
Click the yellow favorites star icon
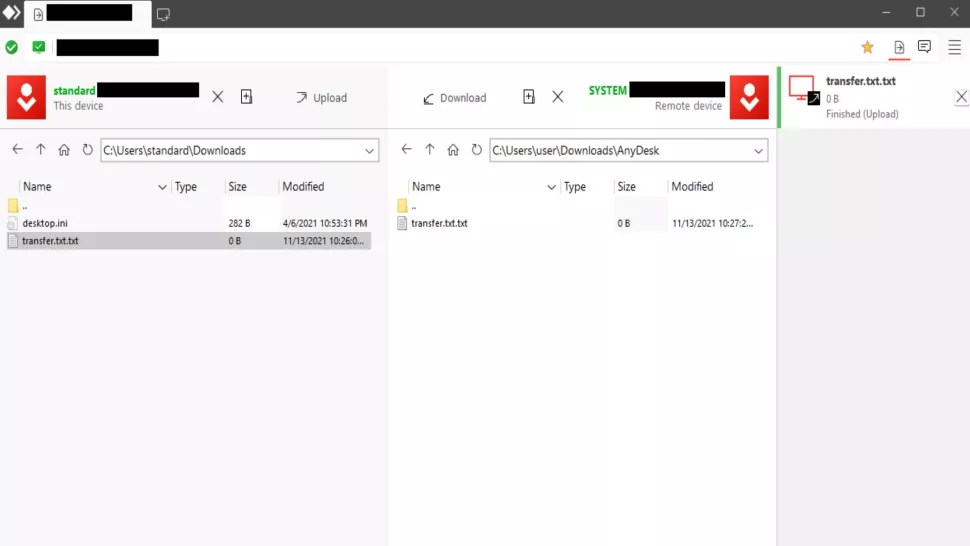tap(867, 47)
